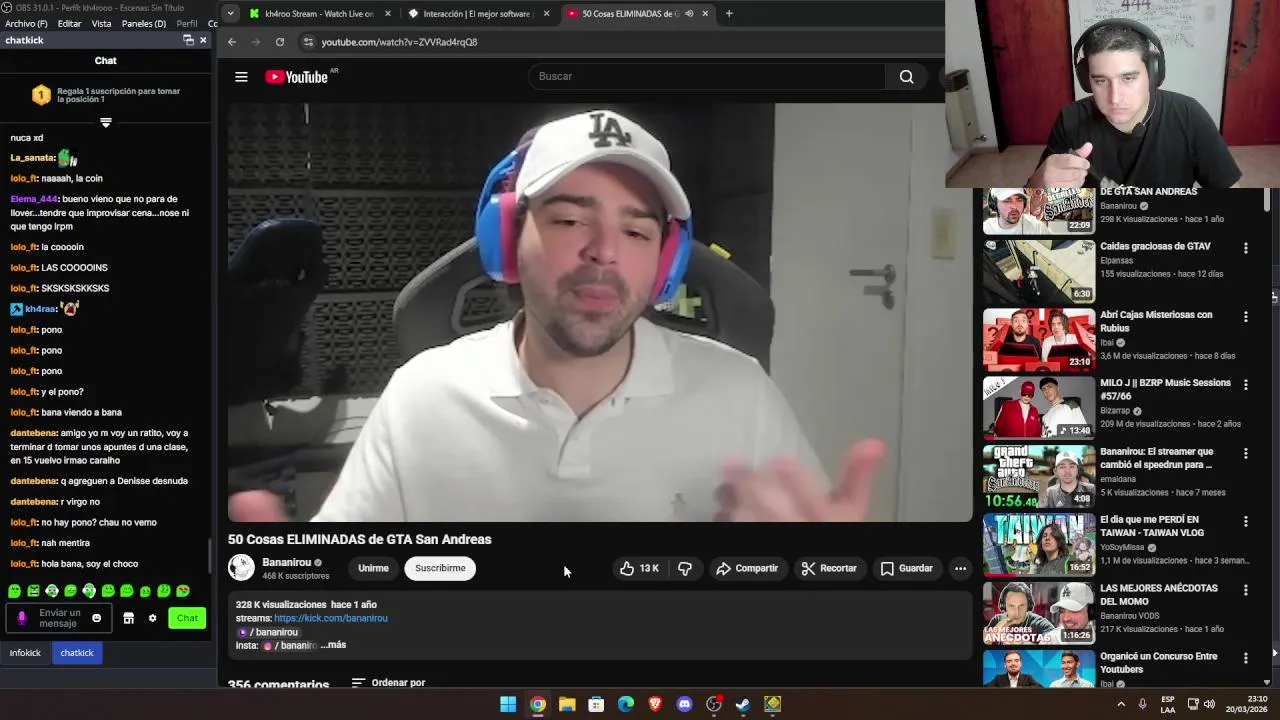Open the Bananirou speedrun video thumbnail
The height and width of the screenshot is (720, 1280).
(1039, 476)
